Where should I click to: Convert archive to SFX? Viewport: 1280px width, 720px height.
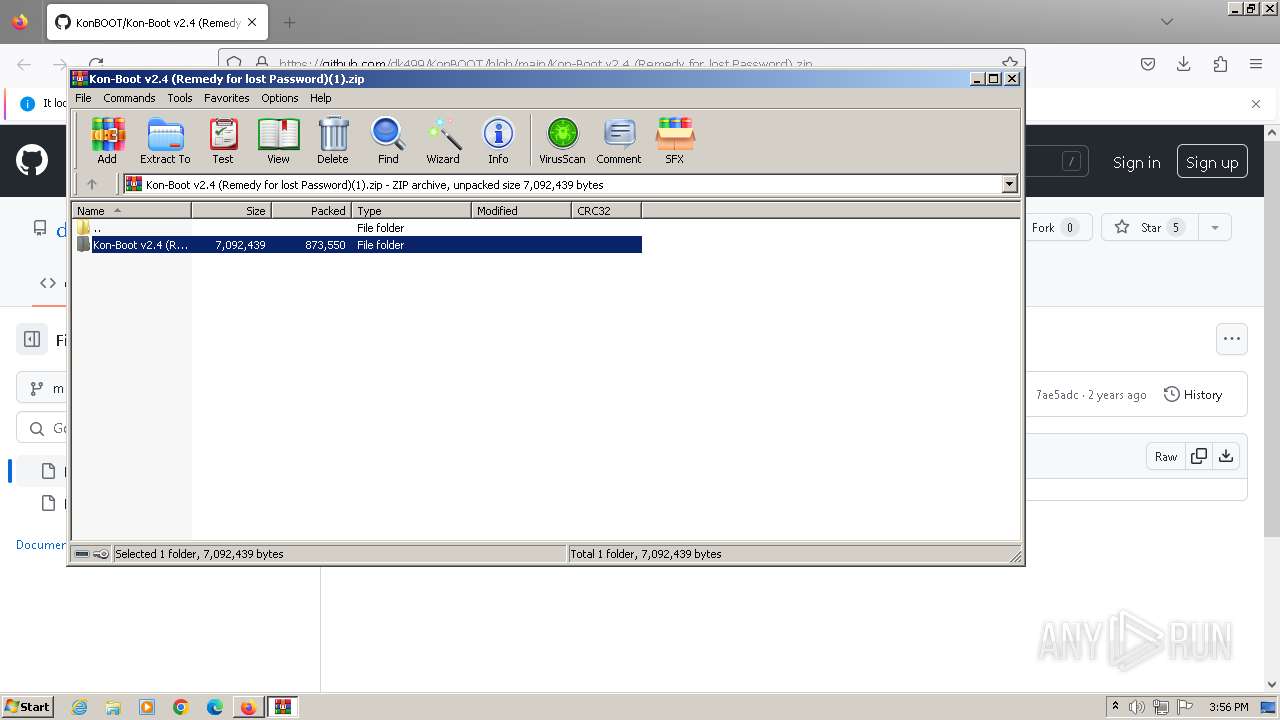pyautogui.click(x=675, y=140)
